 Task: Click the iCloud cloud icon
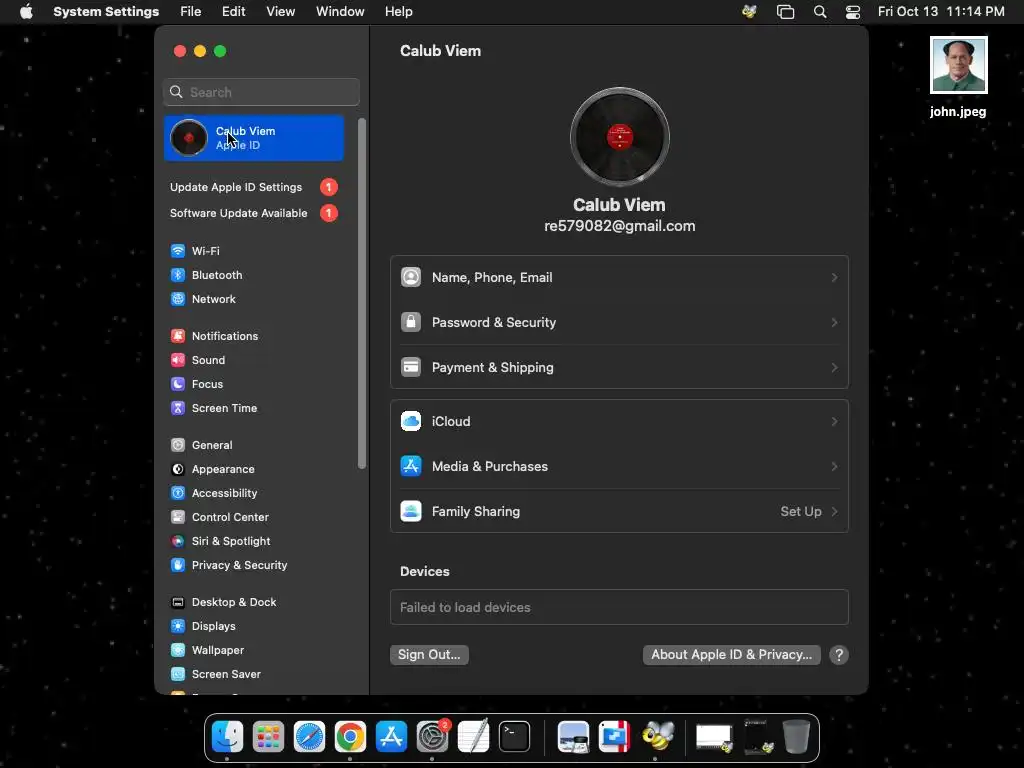[411, 421]
